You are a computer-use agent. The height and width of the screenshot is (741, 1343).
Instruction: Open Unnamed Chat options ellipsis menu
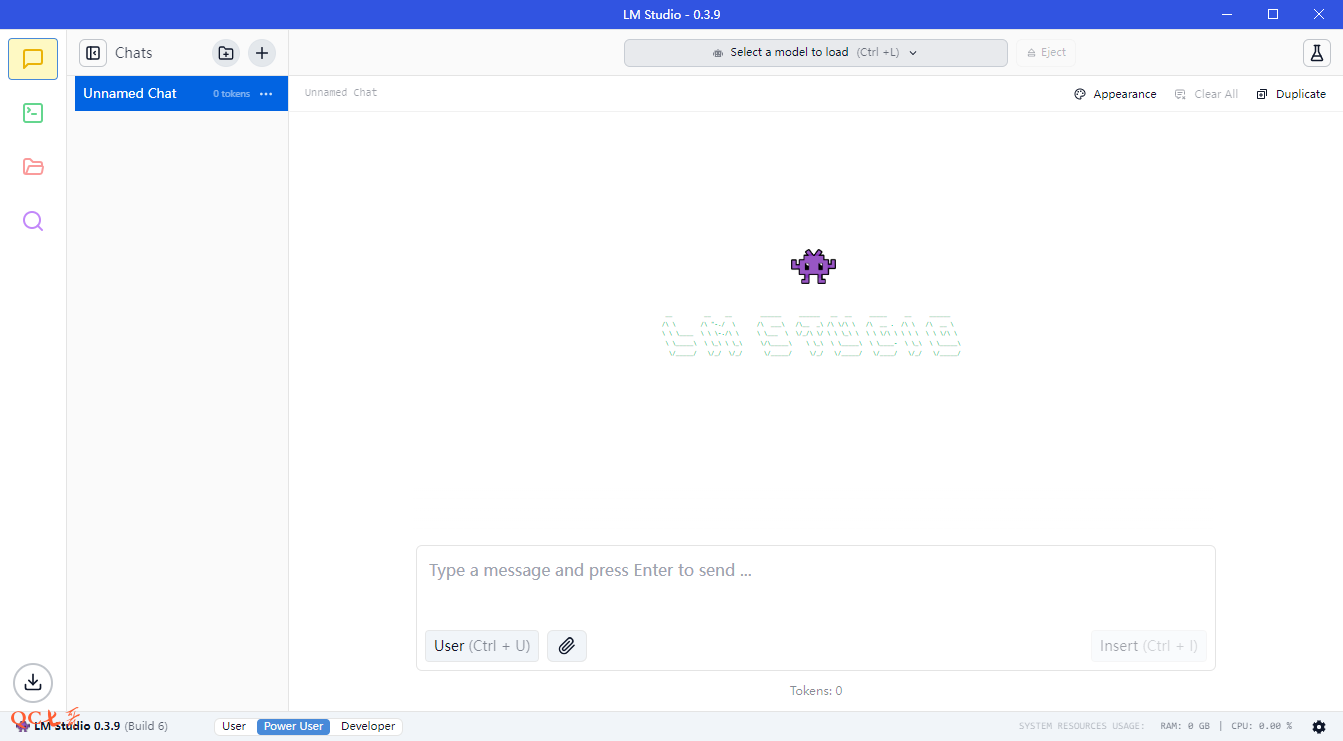[266, 94]
